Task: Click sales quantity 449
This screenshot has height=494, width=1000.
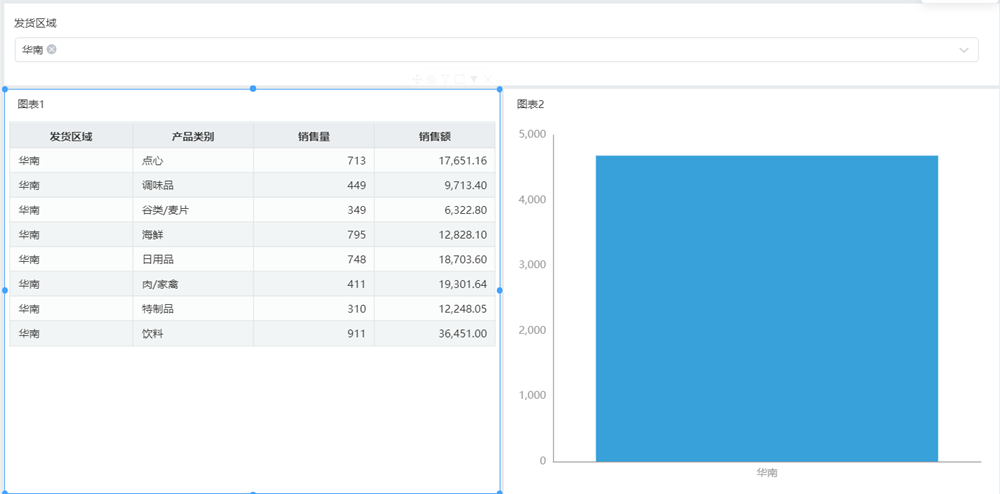Action: (314, 185)
